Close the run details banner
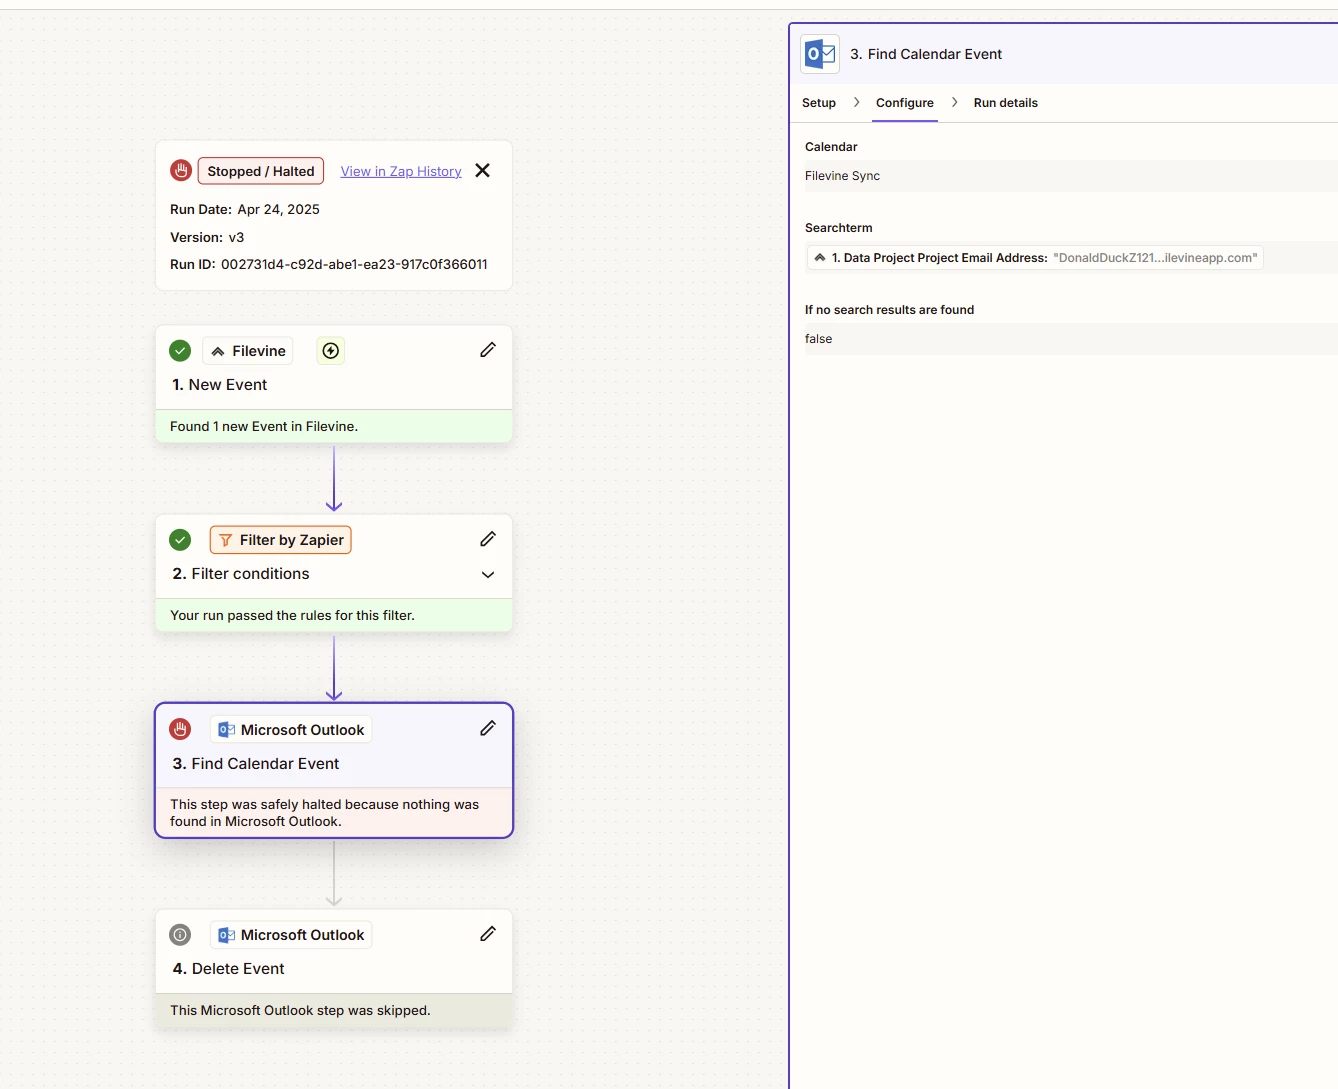Screen dimensions: 1338x1089 [483, 171]
